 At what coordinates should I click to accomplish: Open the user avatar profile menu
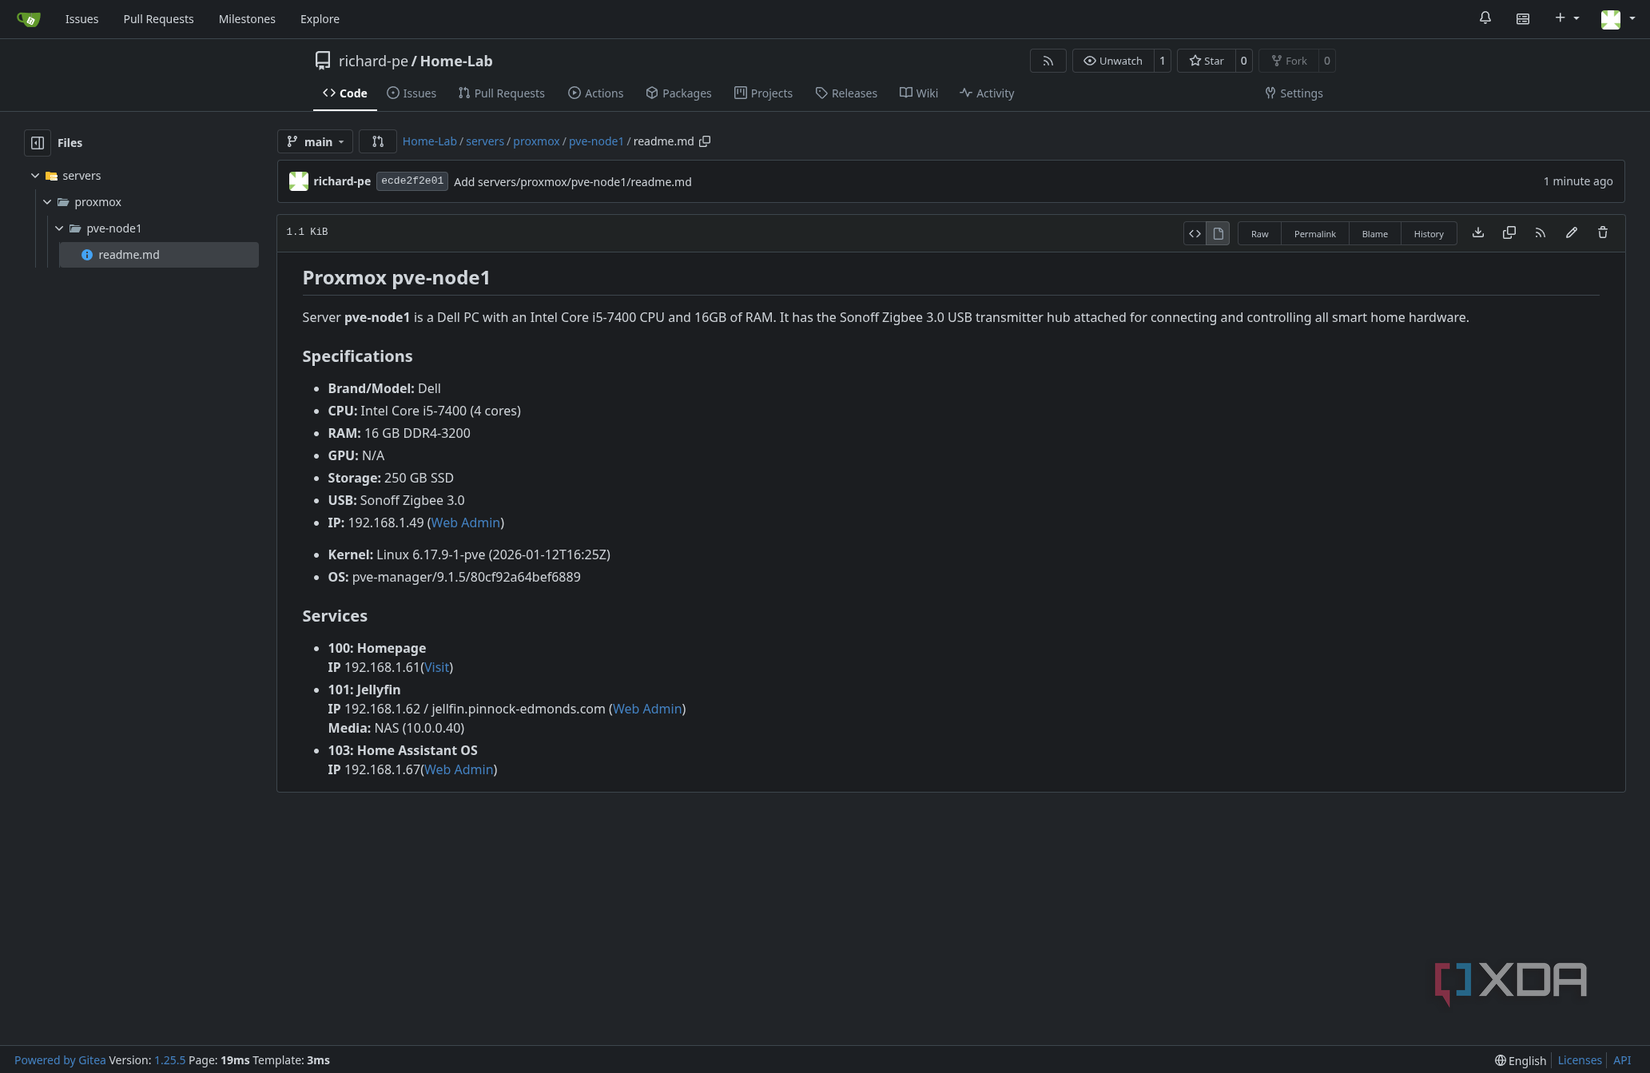1617,19
